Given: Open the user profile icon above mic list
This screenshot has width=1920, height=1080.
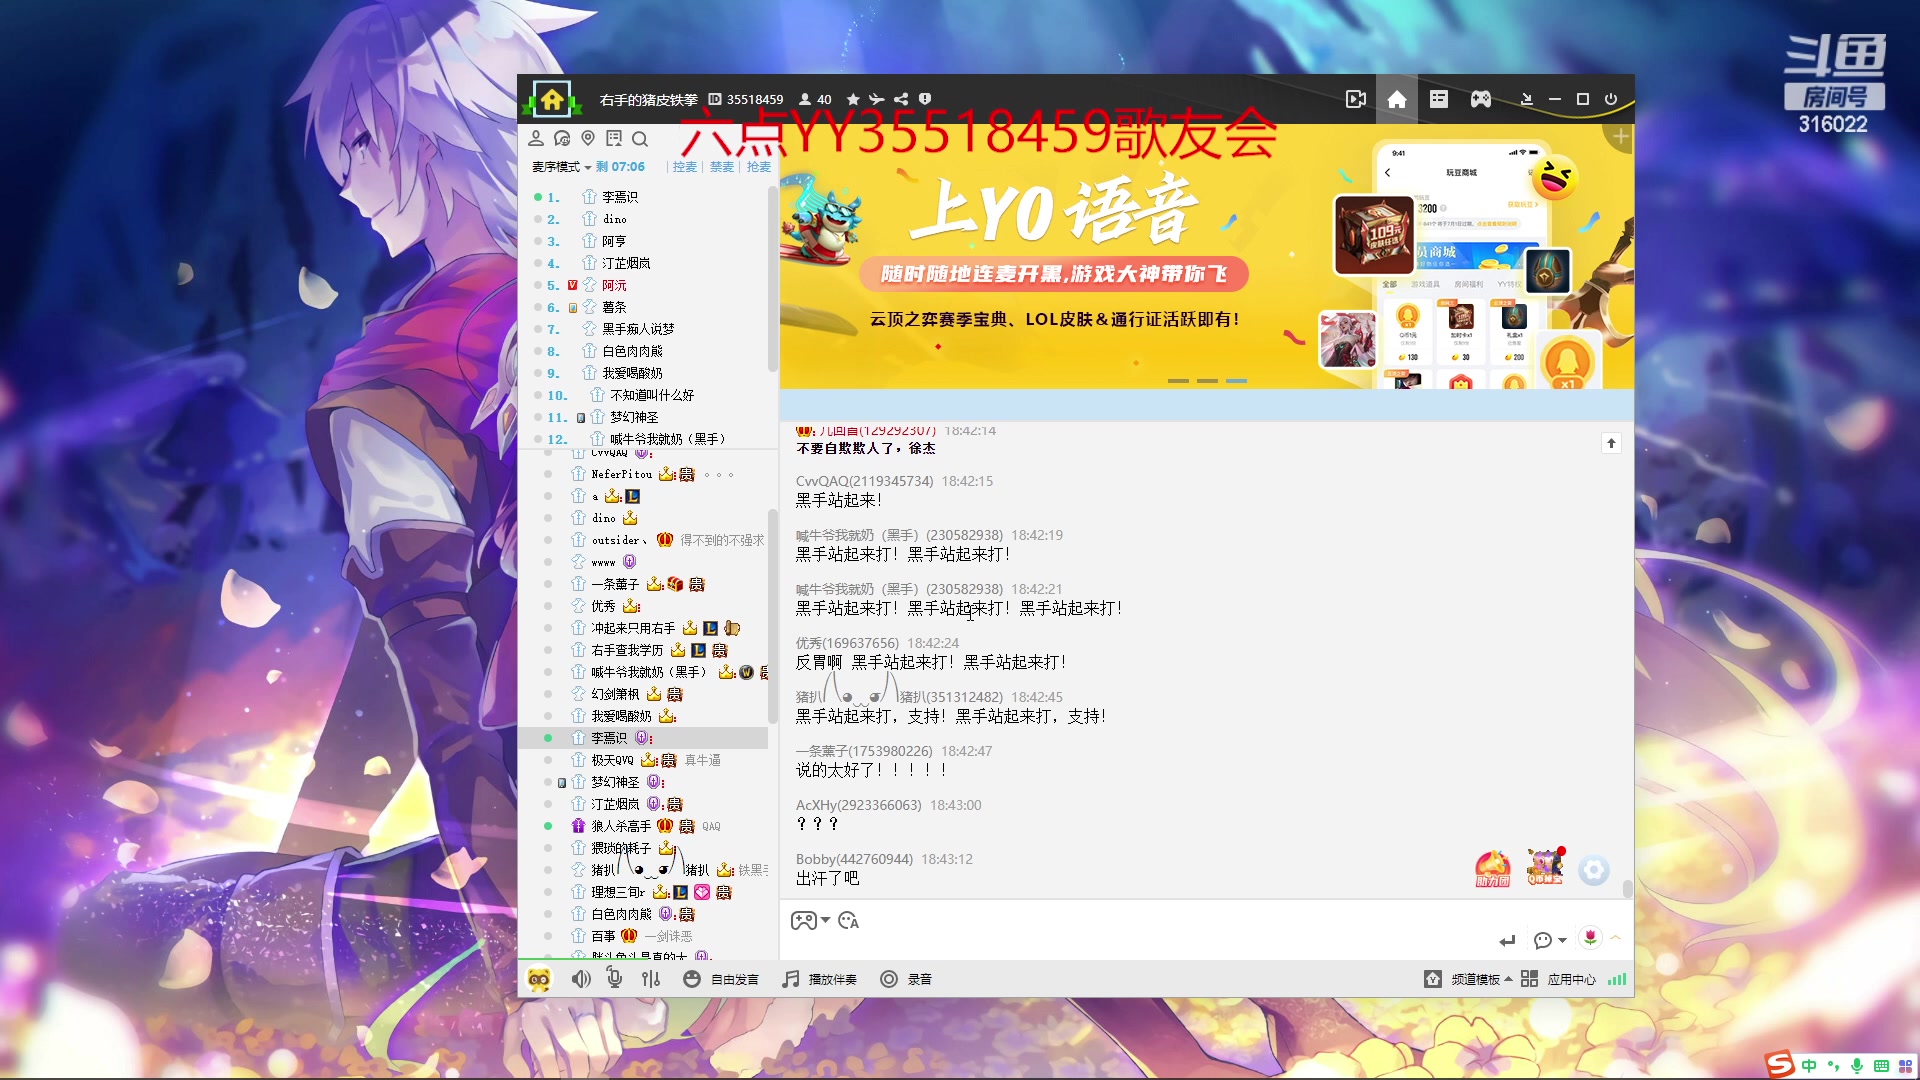Looking at the screenshot, I should click(536, 139).
